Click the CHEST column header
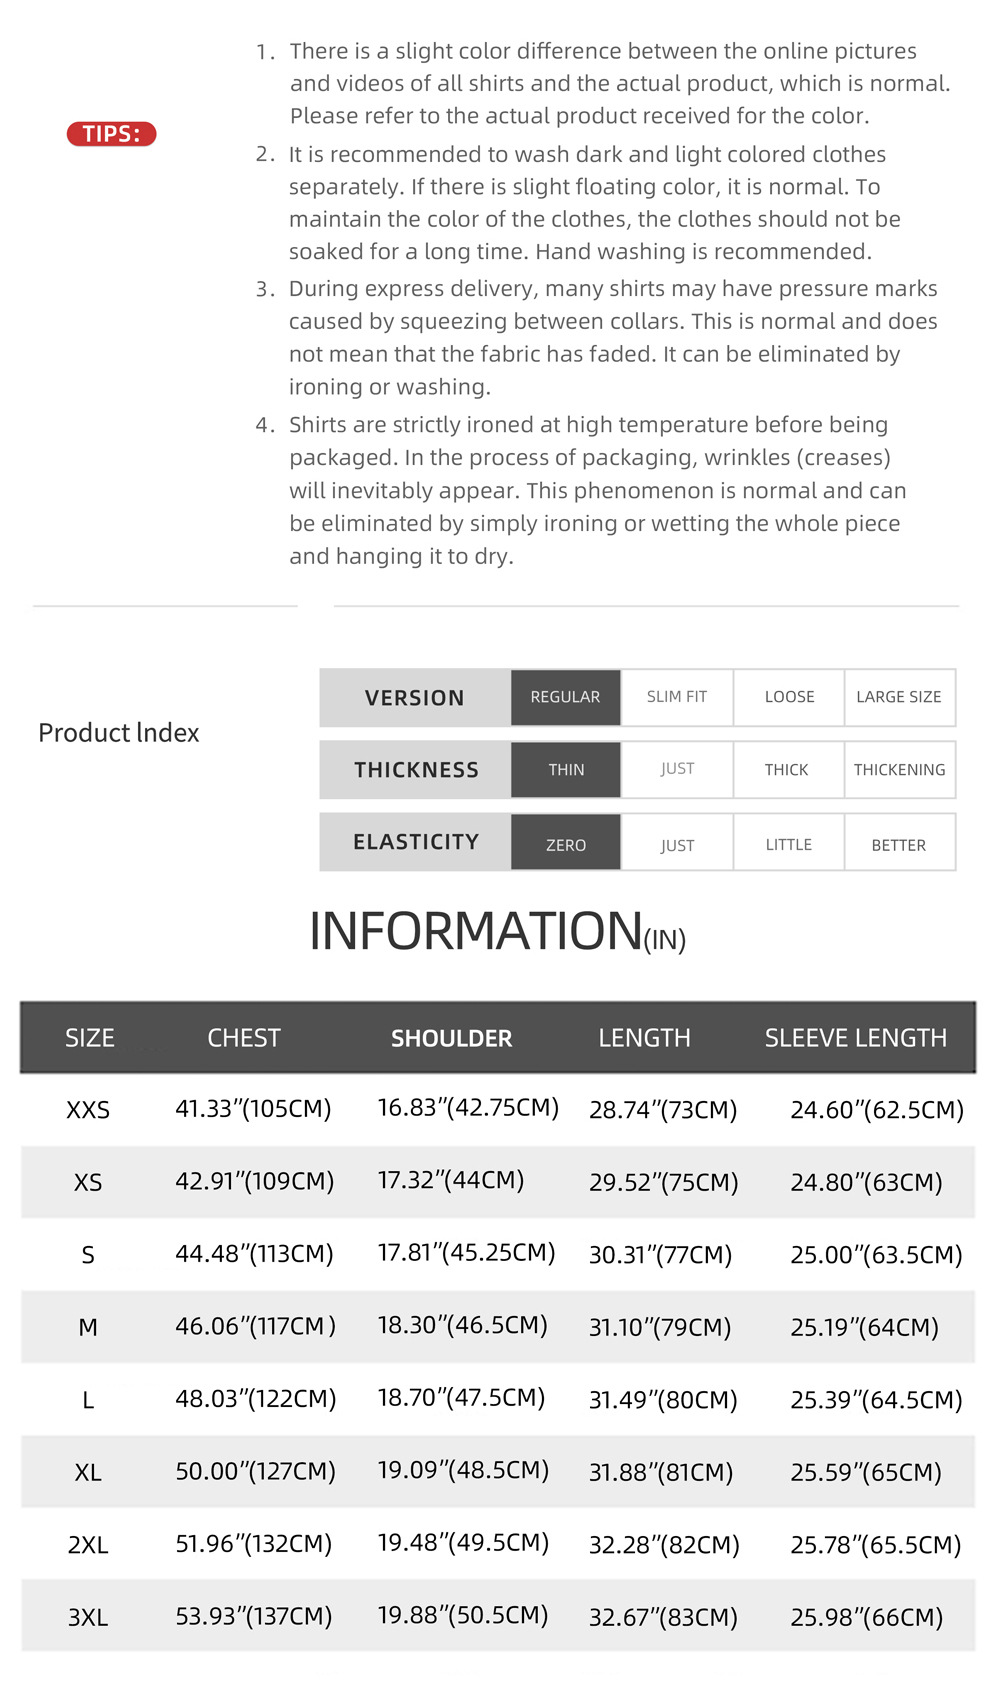The height and width of the screenshot is (1690, 1000). [x=244, y=1038]
